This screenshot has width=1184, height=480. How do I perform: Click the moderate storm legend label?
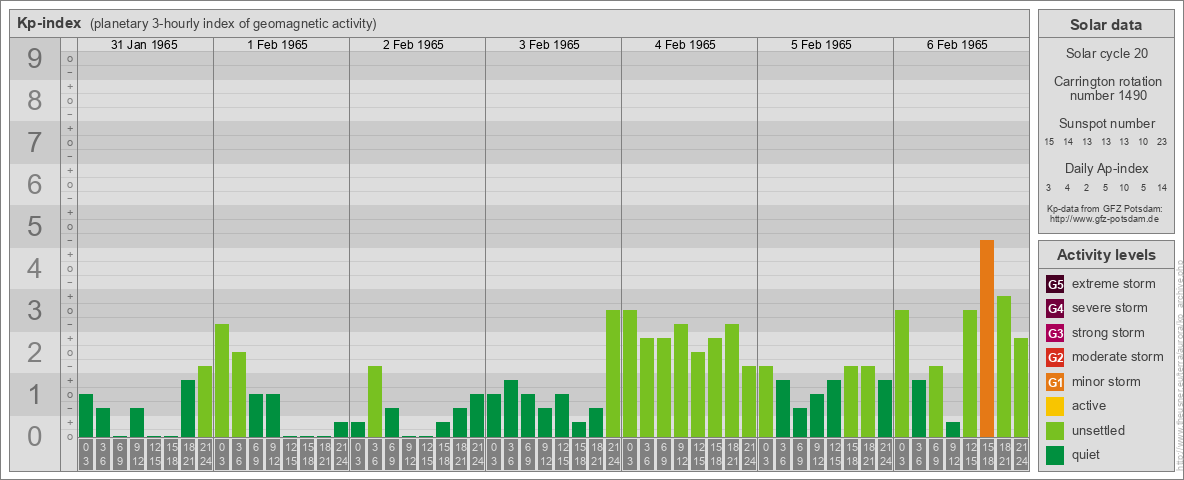(1118, 357)
